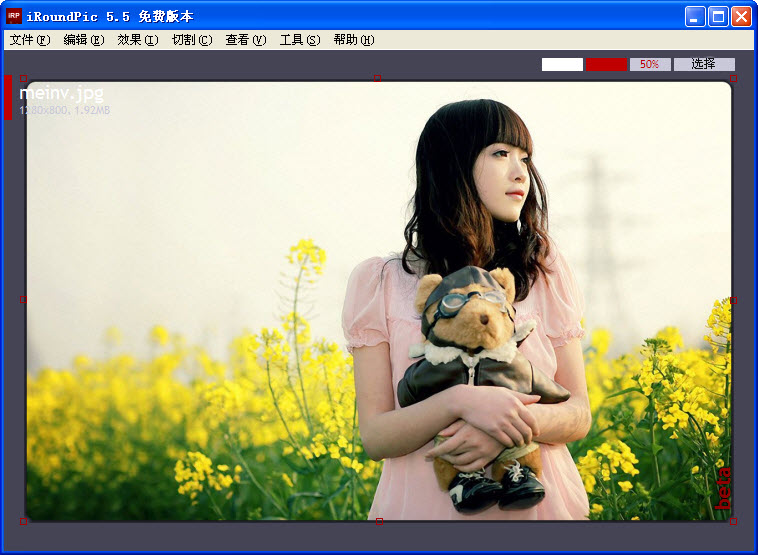Screen dimensions: 758x555
Task: Click the top-center red crop handle
Action: (378, 78)
